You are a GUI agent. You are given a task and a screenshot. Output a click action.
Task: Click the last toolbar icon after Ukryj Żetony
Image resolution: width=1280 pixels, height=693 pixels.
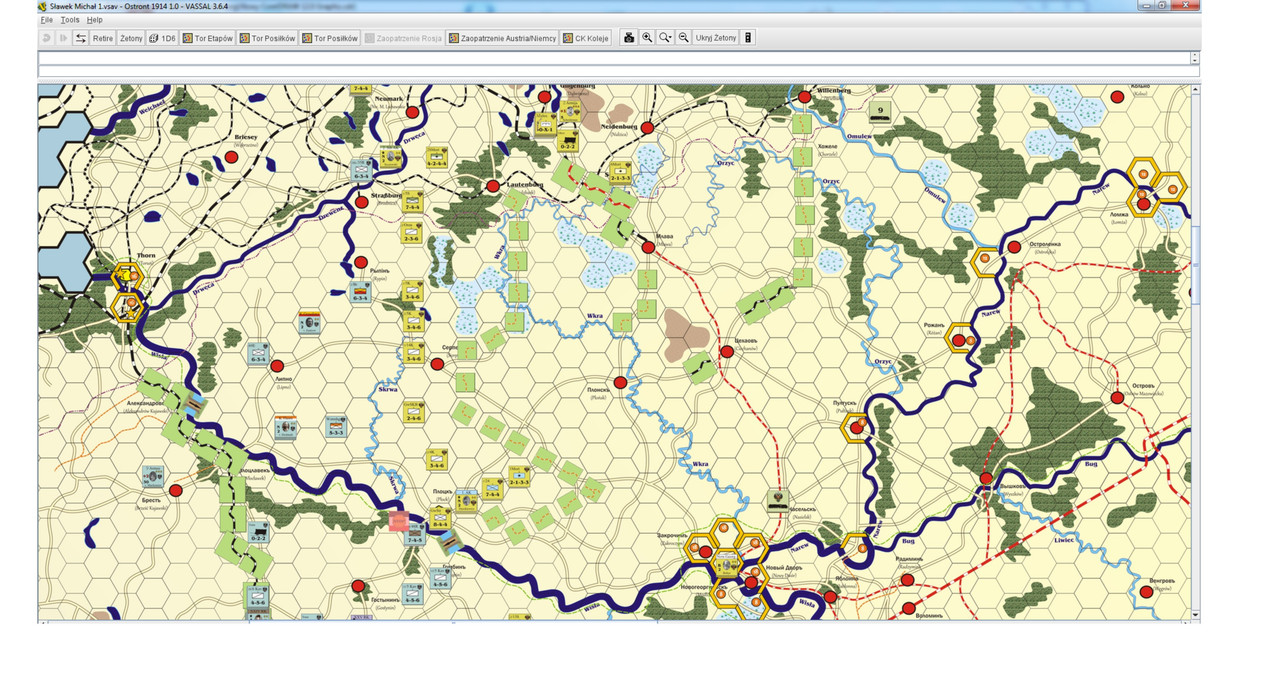tap(748, 38)
